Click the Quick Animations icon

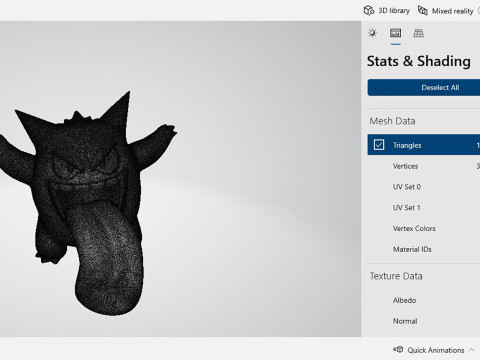398,349
